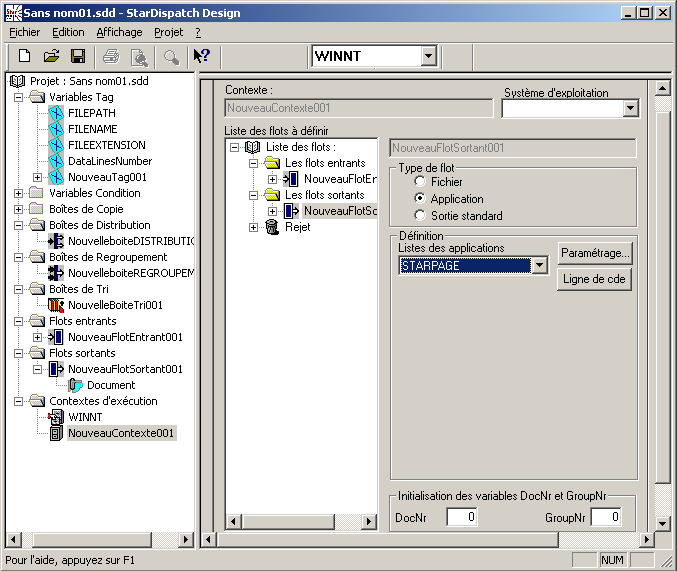Select the Fichier flow type radio button

420,182
